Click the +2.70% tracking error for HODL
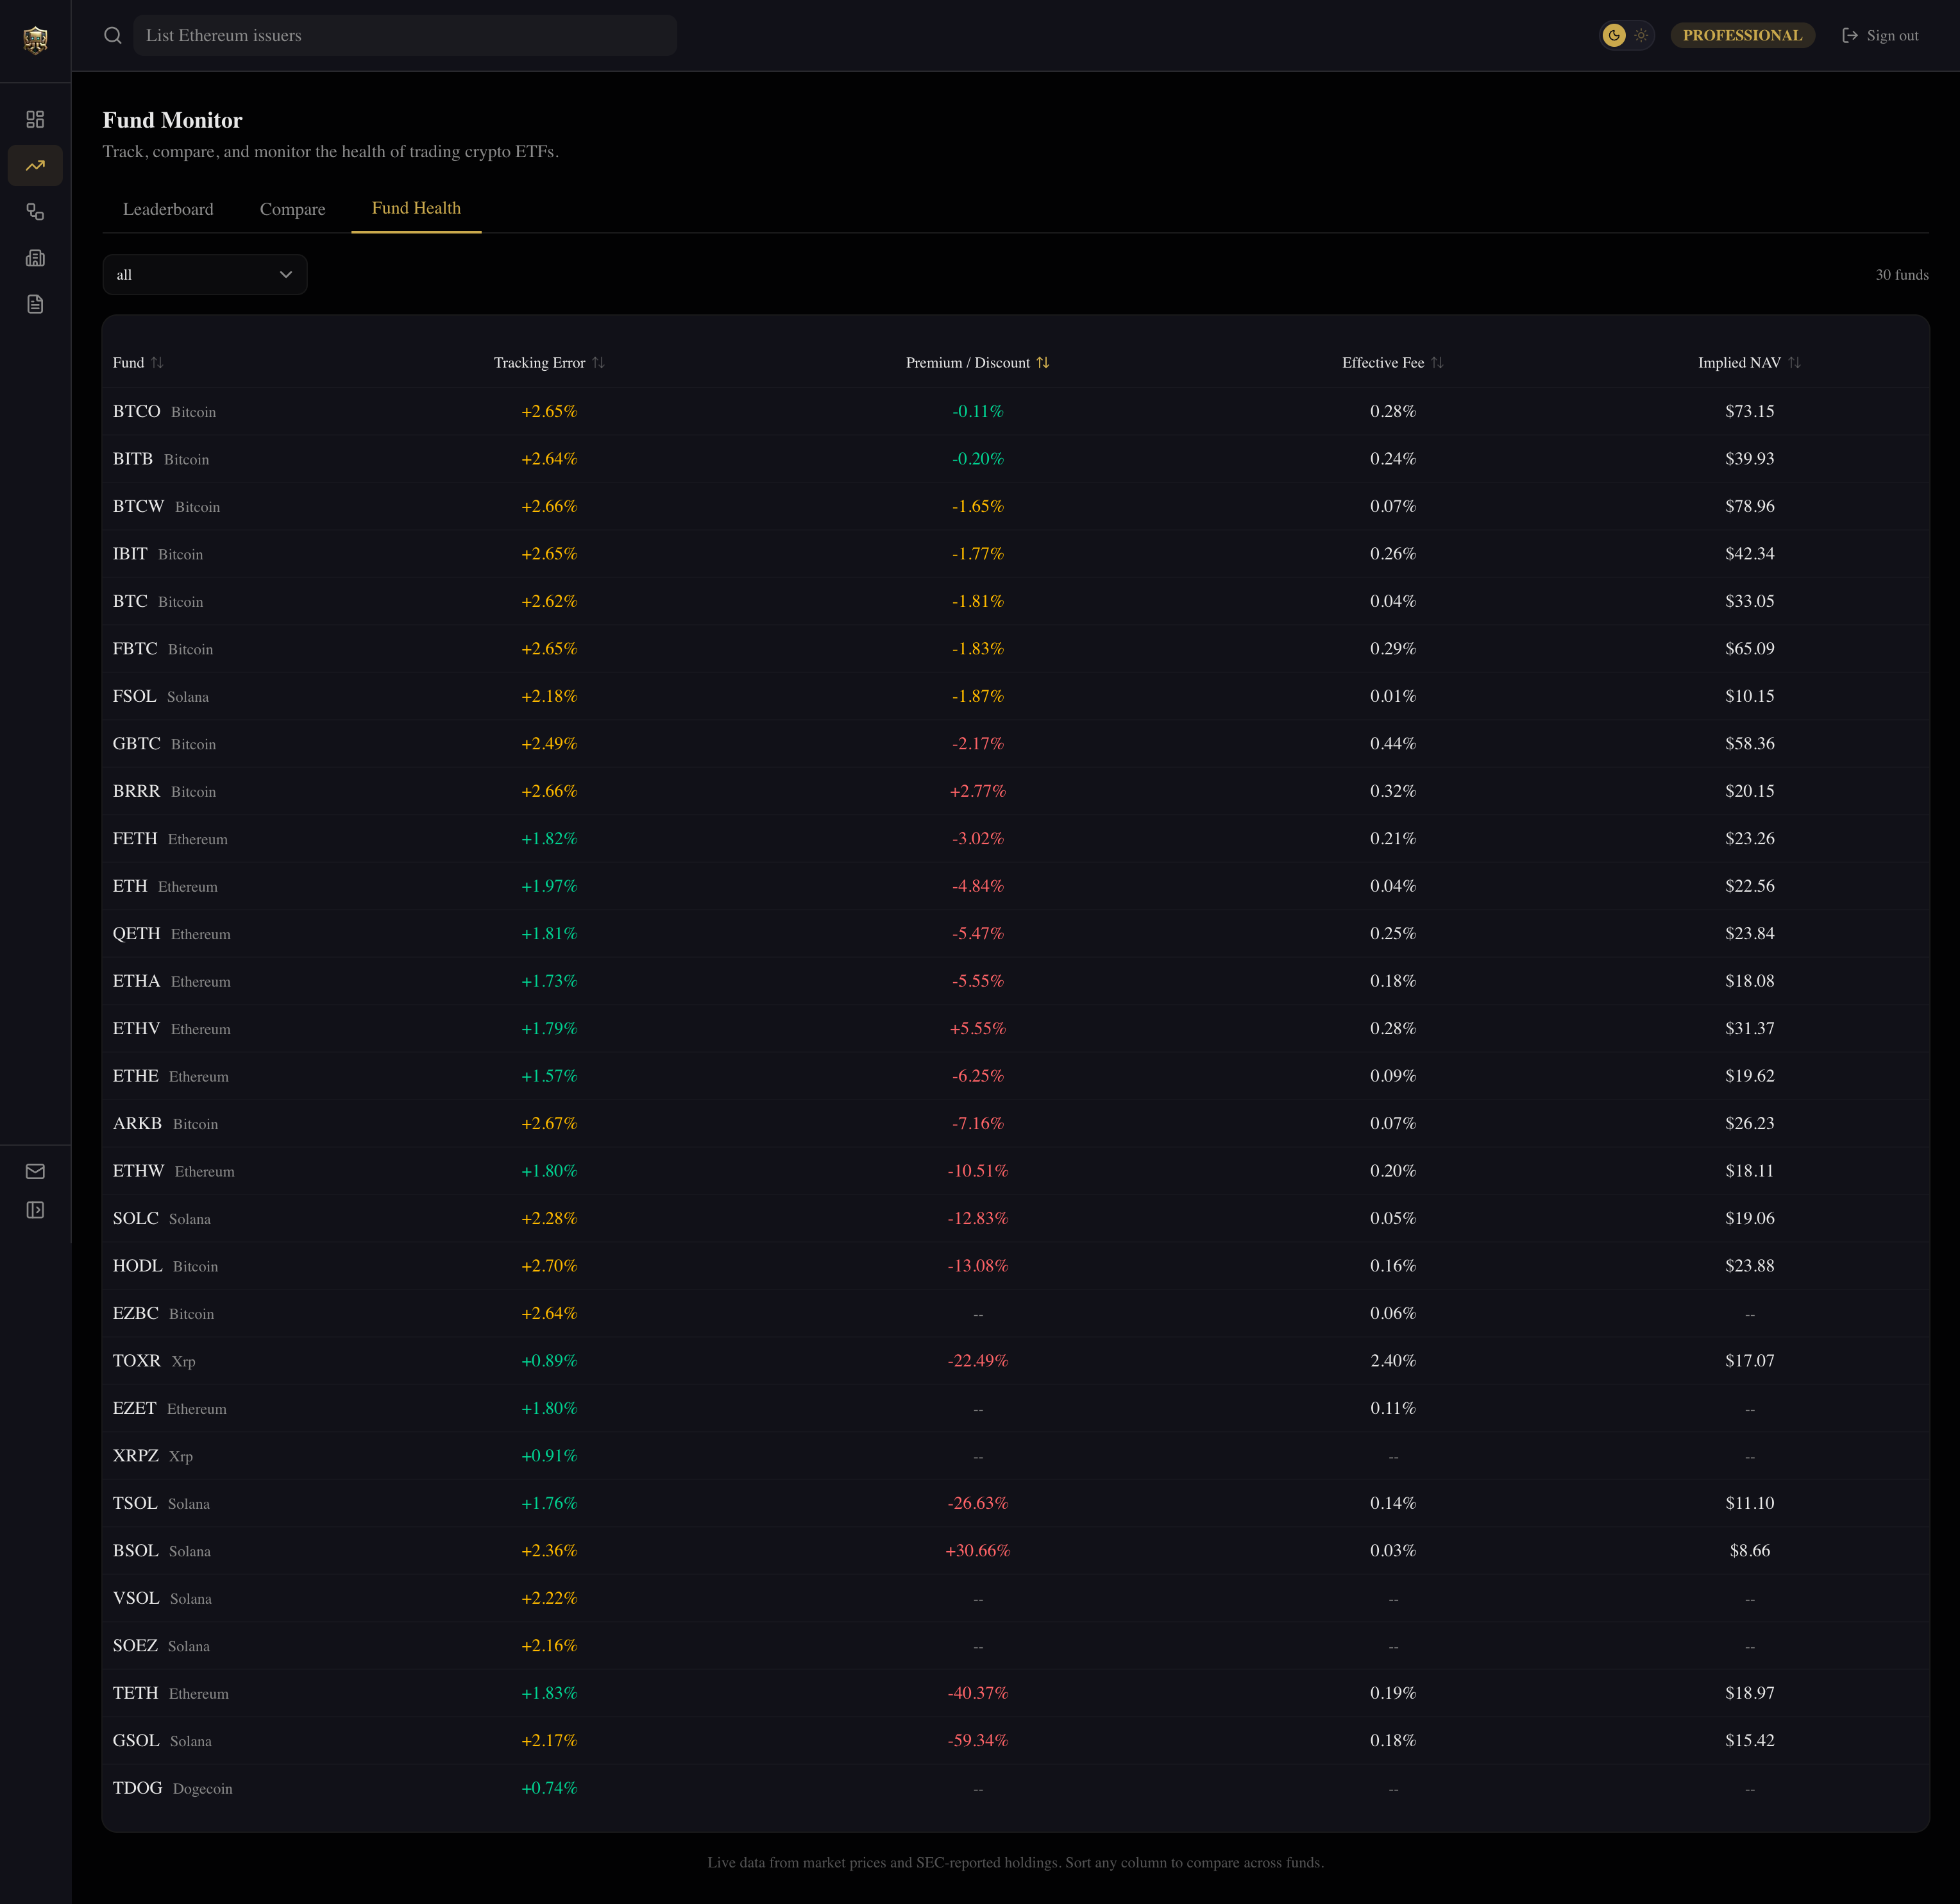This screenshot has height=1904, width=1960. point(549,1266)
